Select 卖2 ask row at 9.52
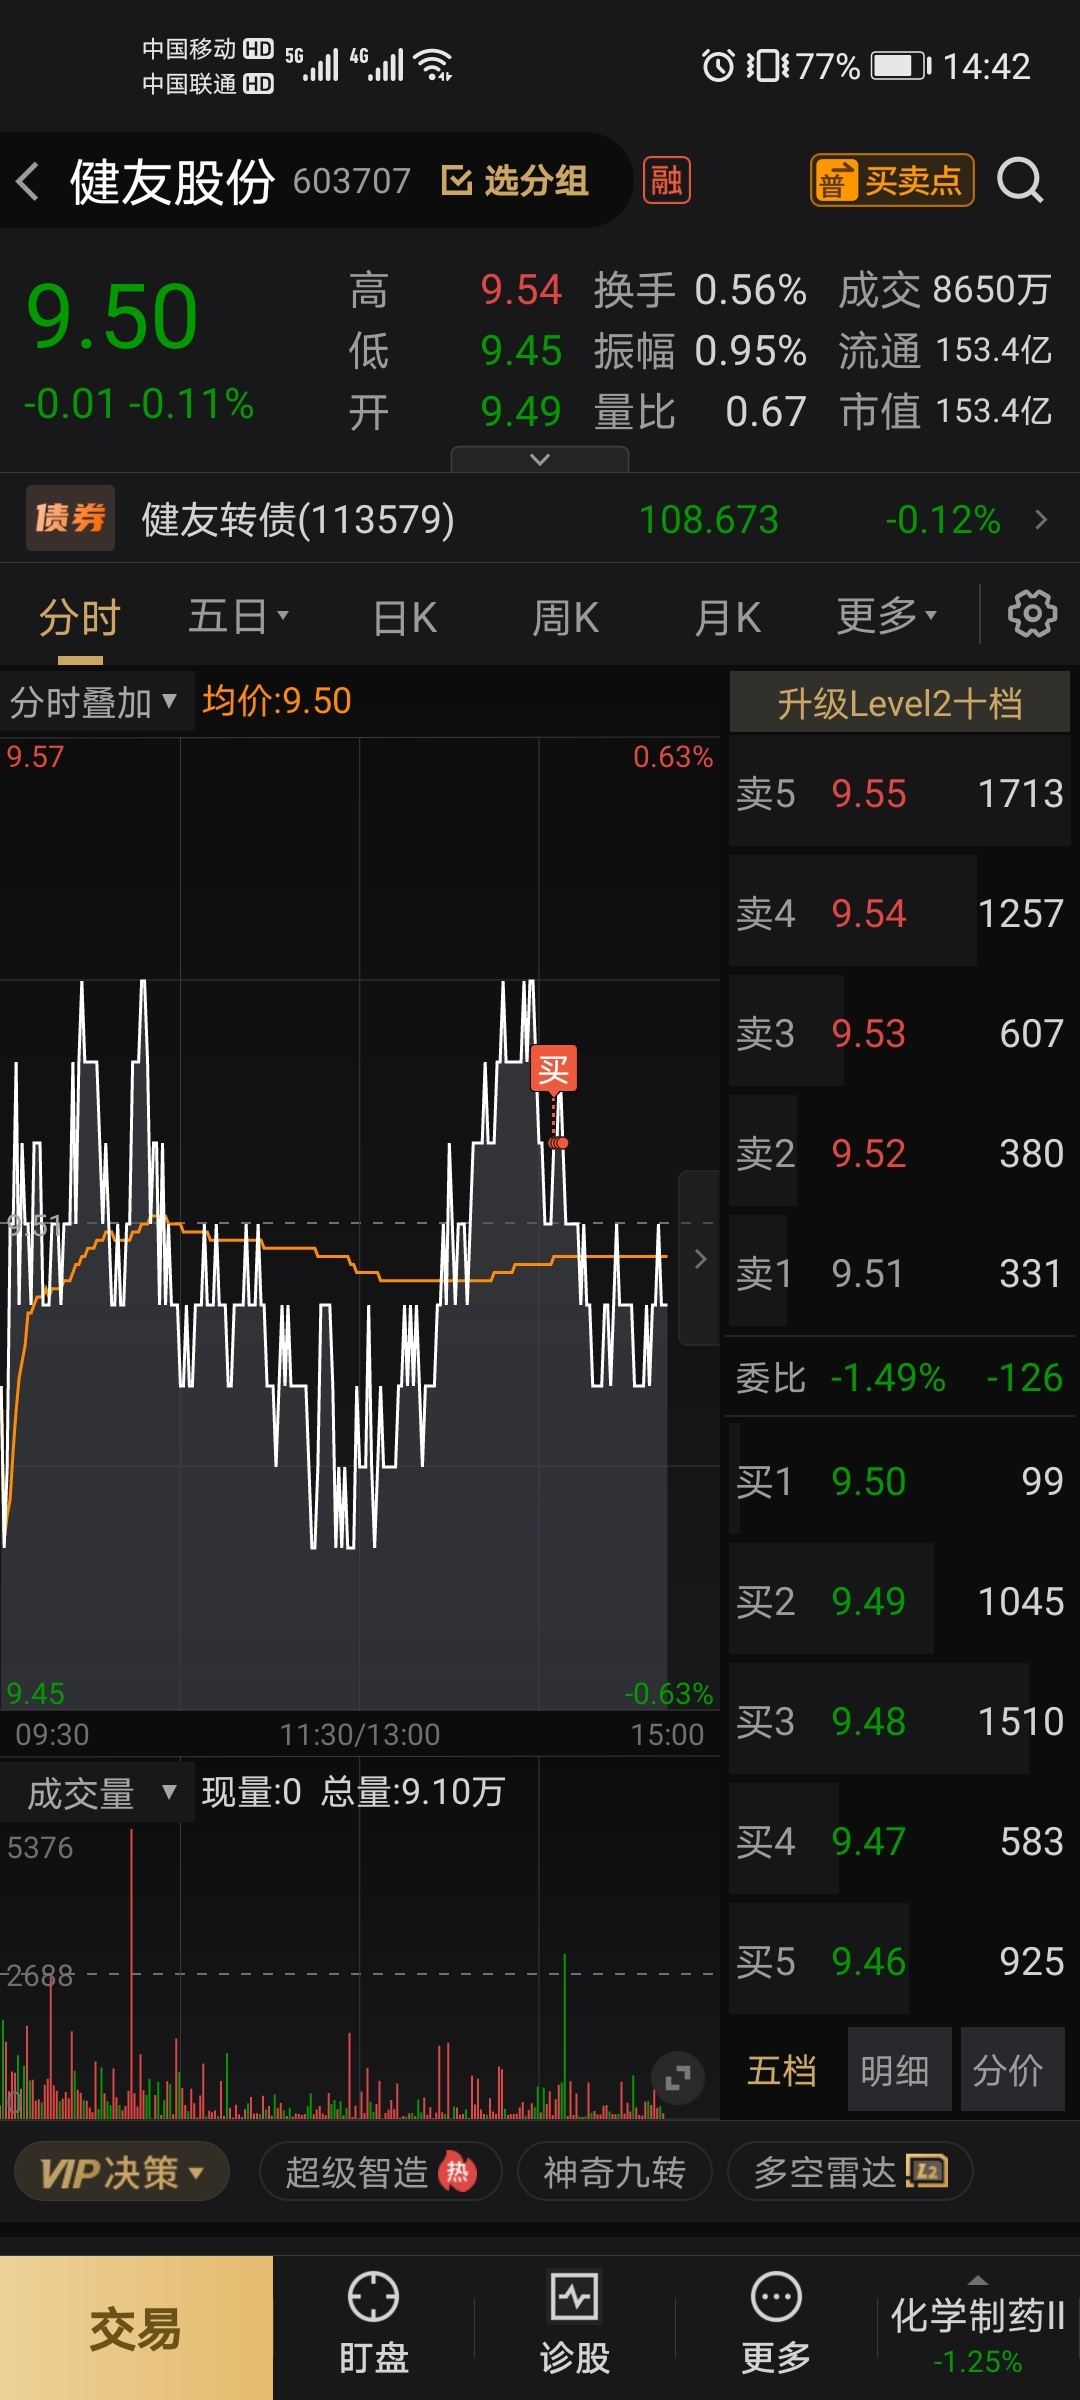 coord(899,1153)
